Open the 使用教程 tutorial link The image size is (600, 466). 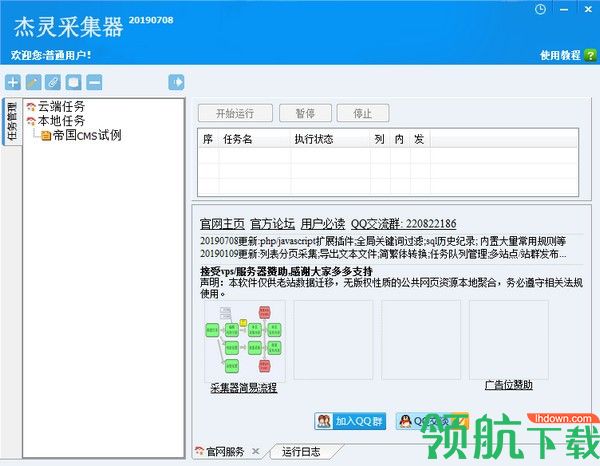560,55
